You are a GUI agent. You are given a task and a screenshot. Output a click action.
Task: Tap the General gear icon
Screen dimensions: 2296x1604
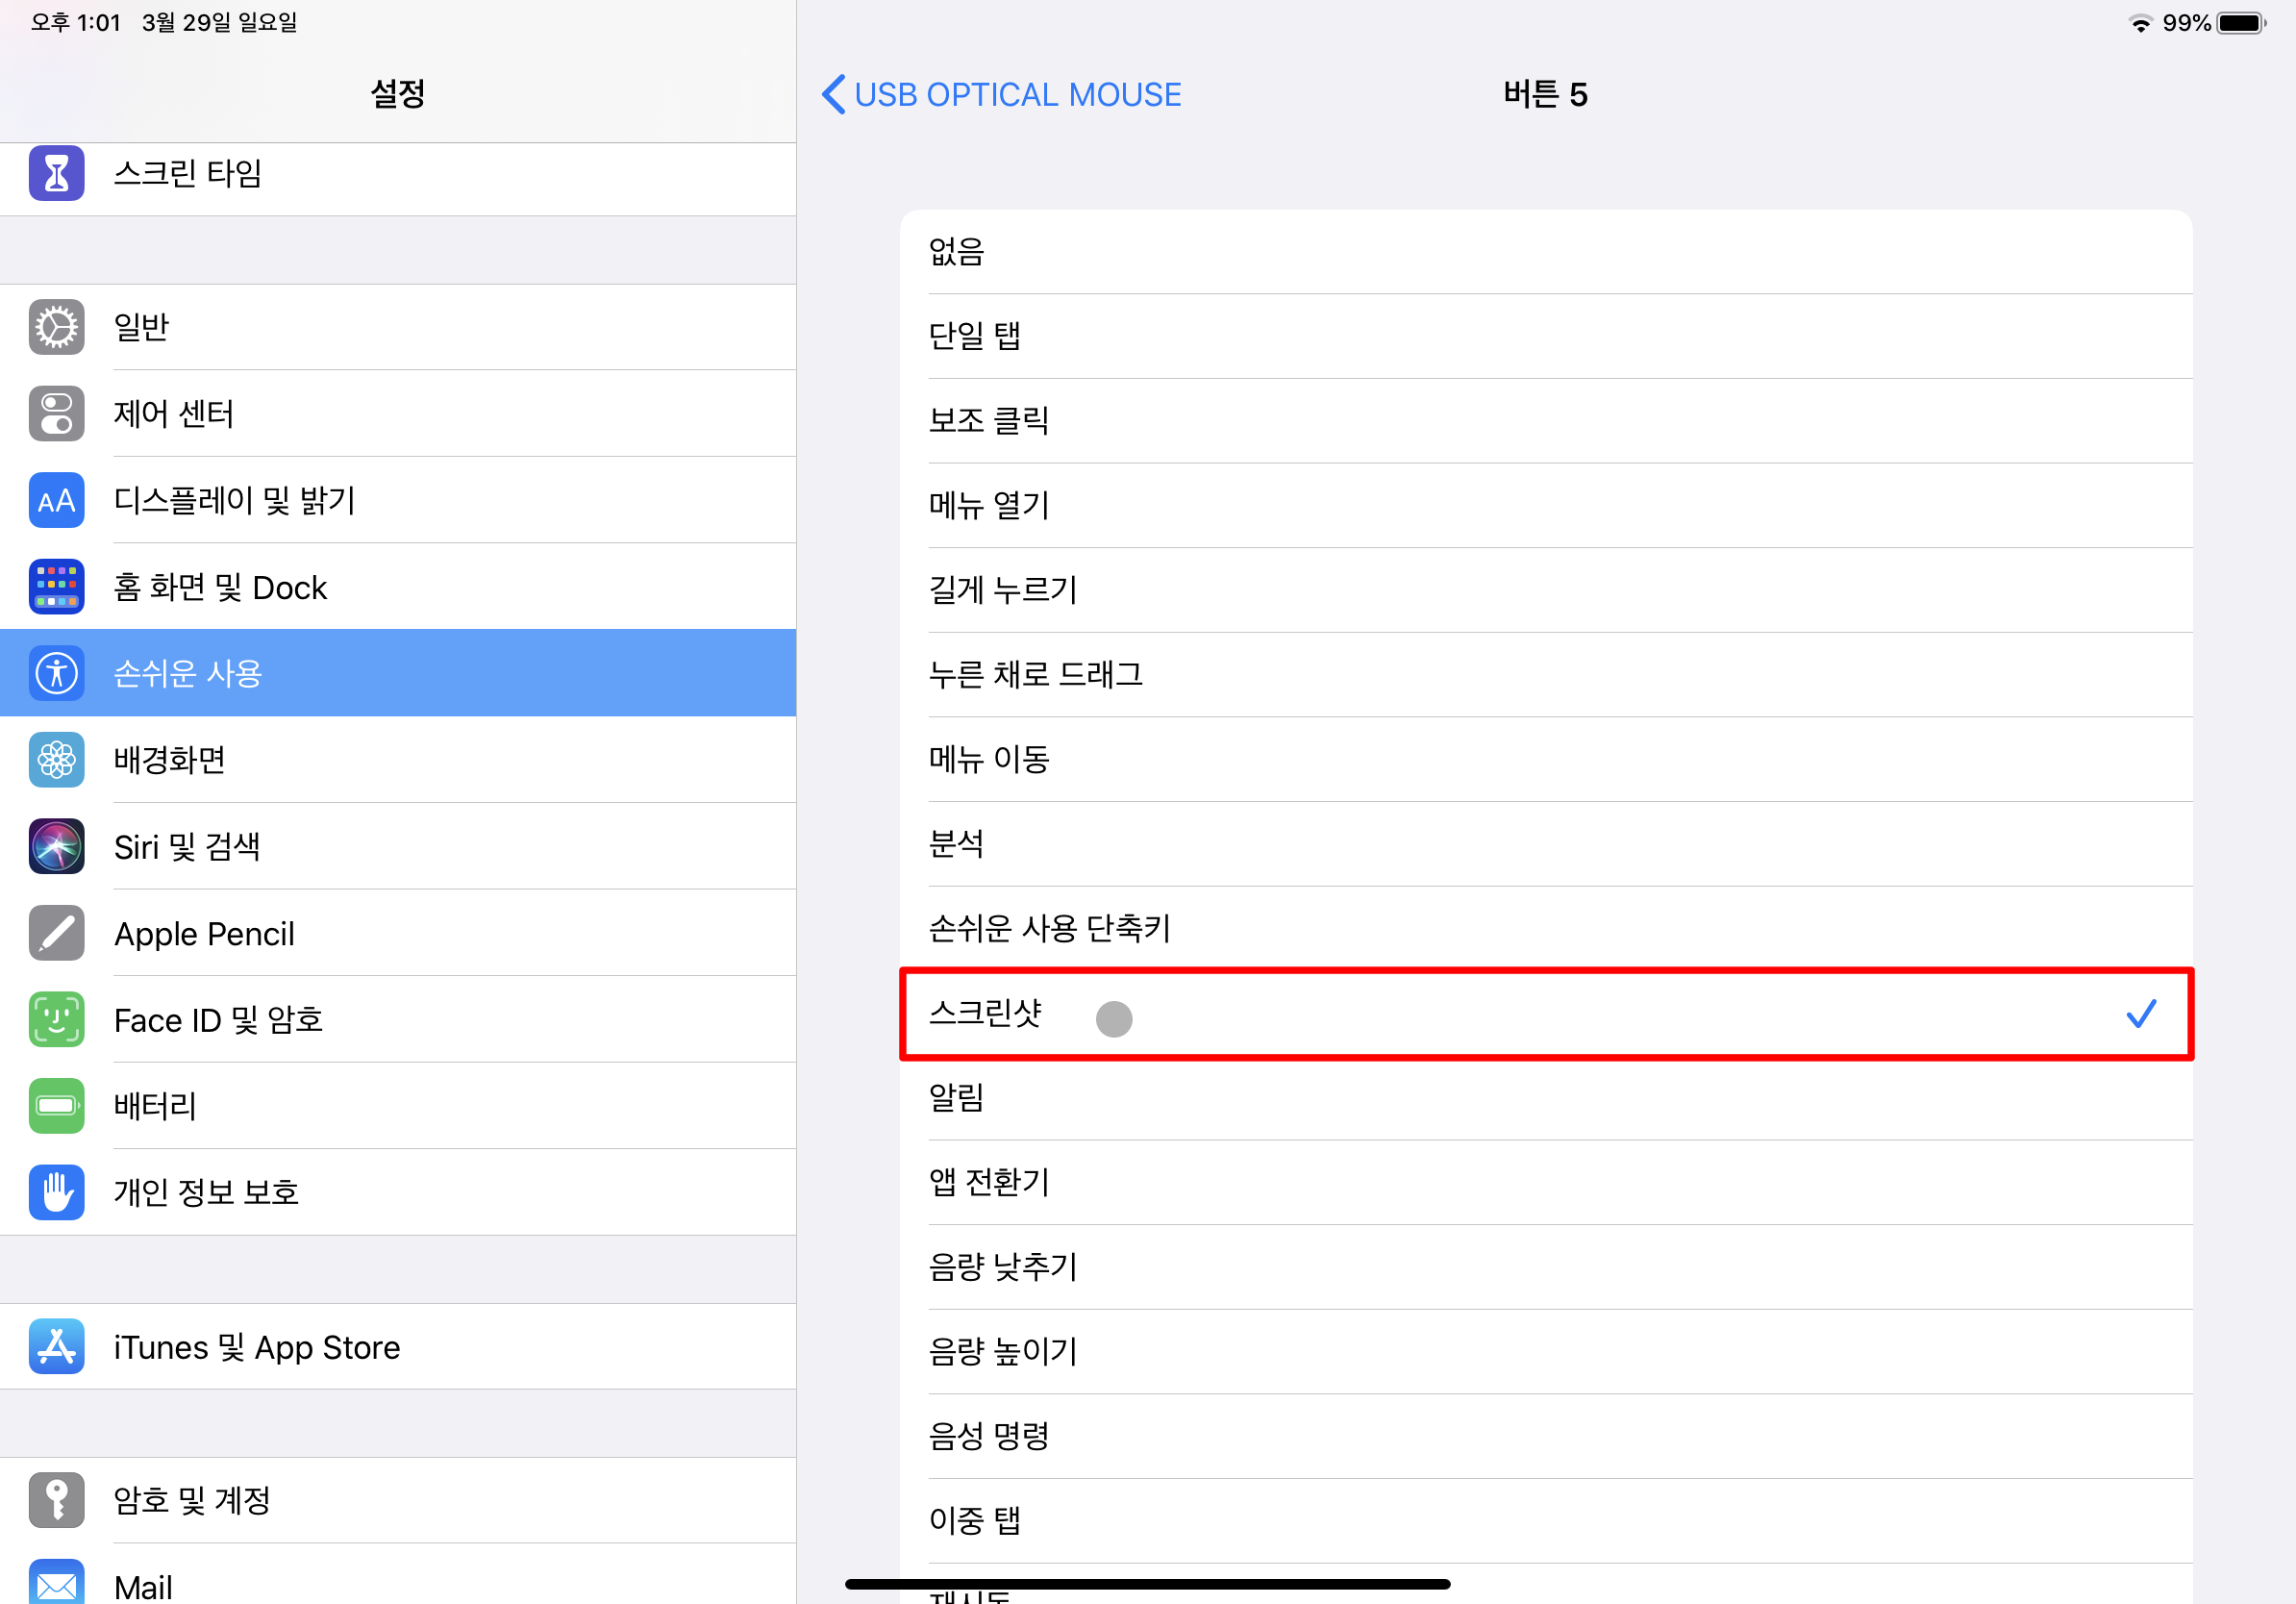point(56,327)
